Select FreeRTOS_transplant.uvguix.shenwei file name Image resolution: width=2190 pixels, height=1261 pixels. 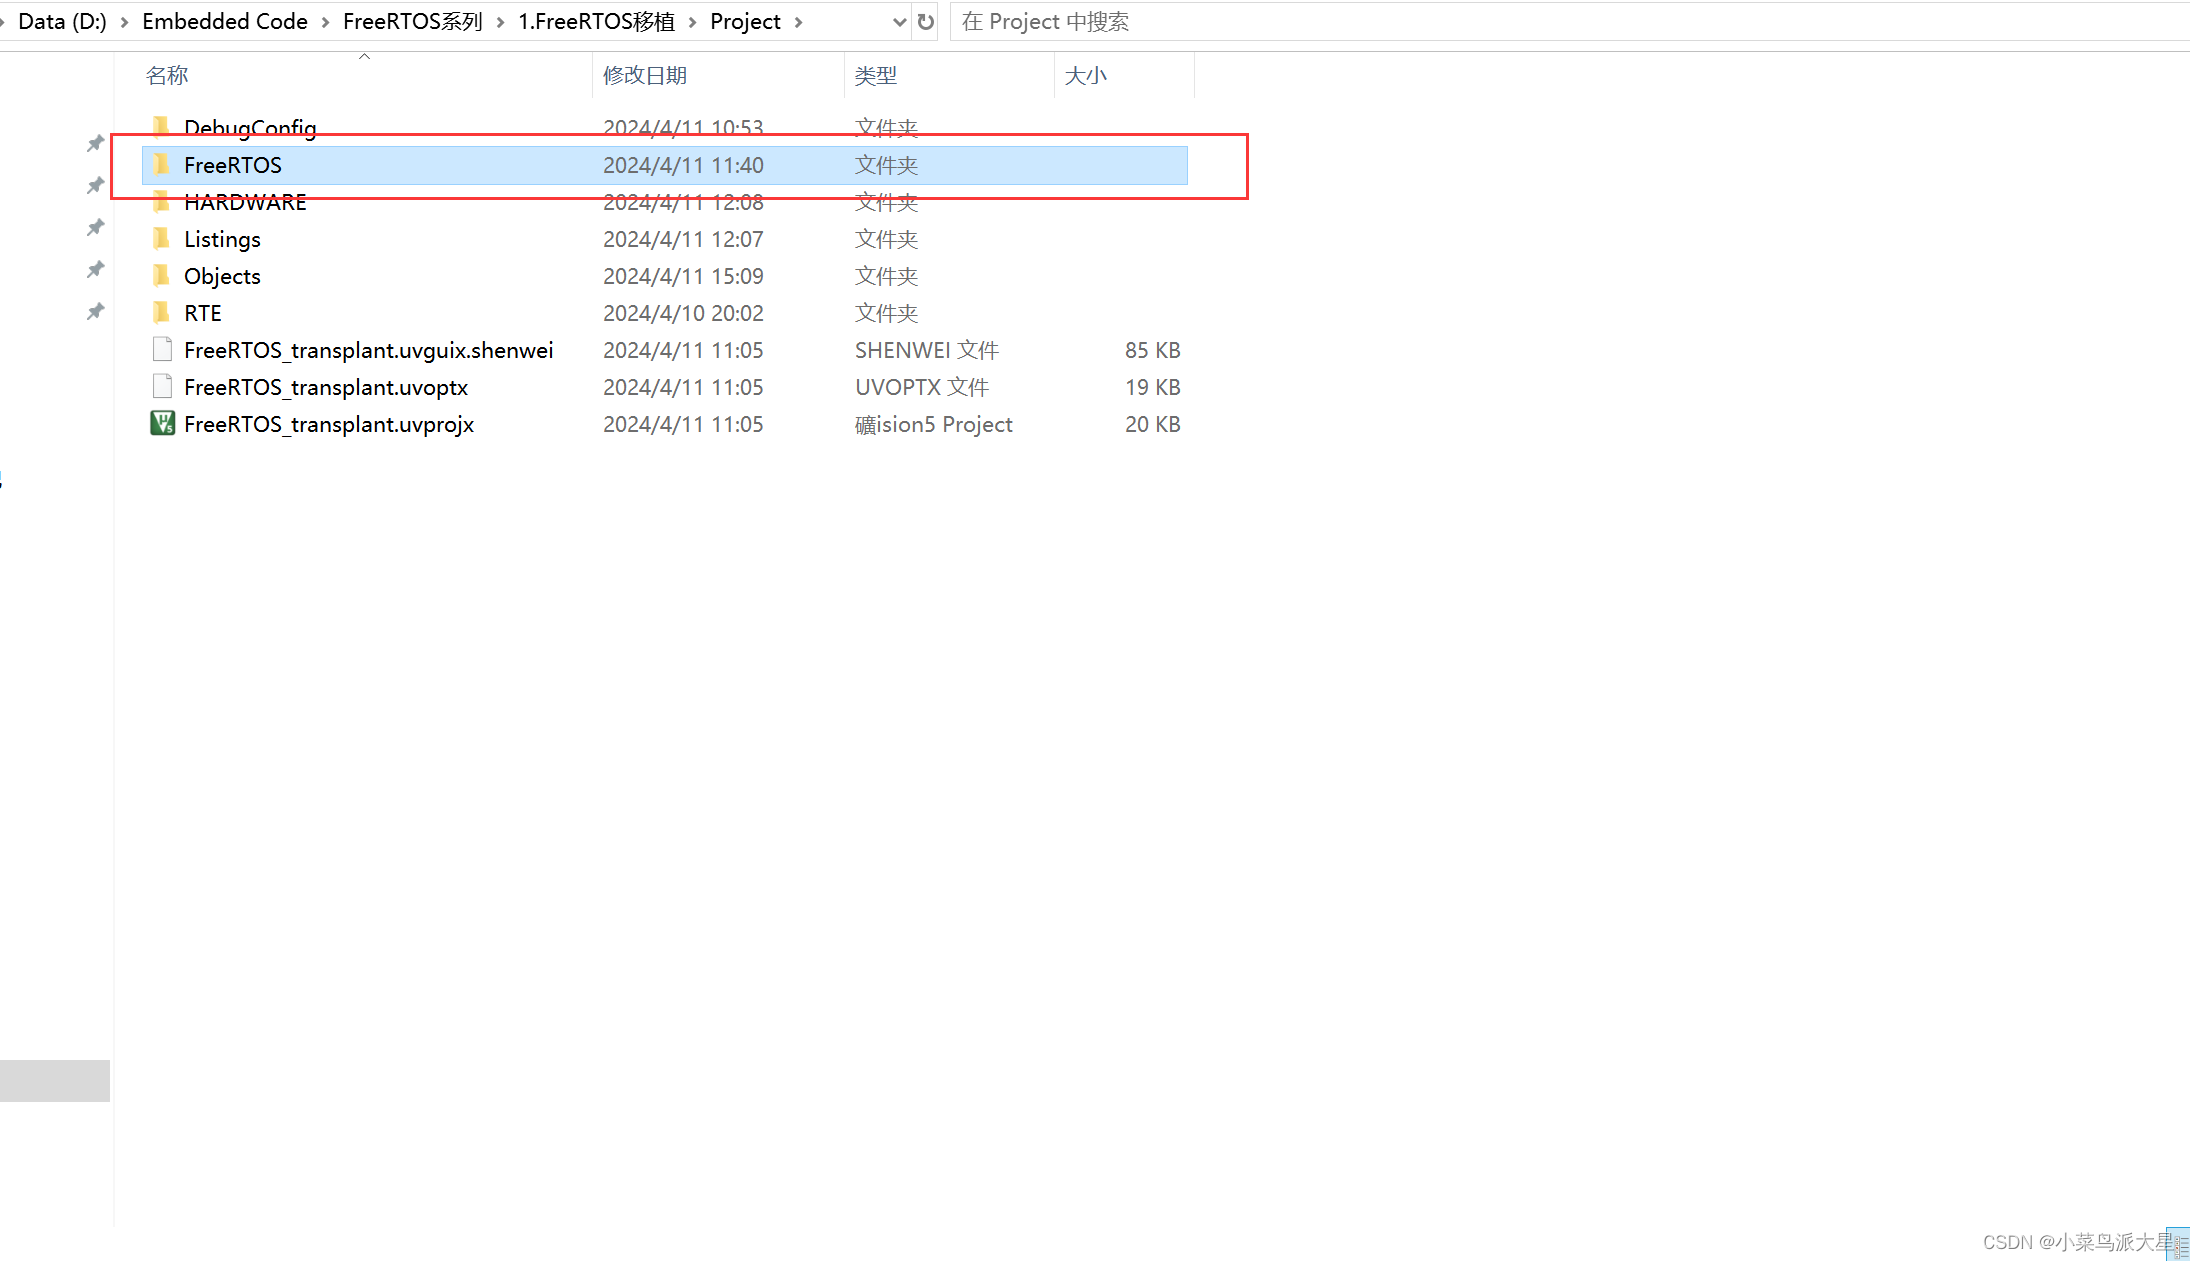(369, 350)
